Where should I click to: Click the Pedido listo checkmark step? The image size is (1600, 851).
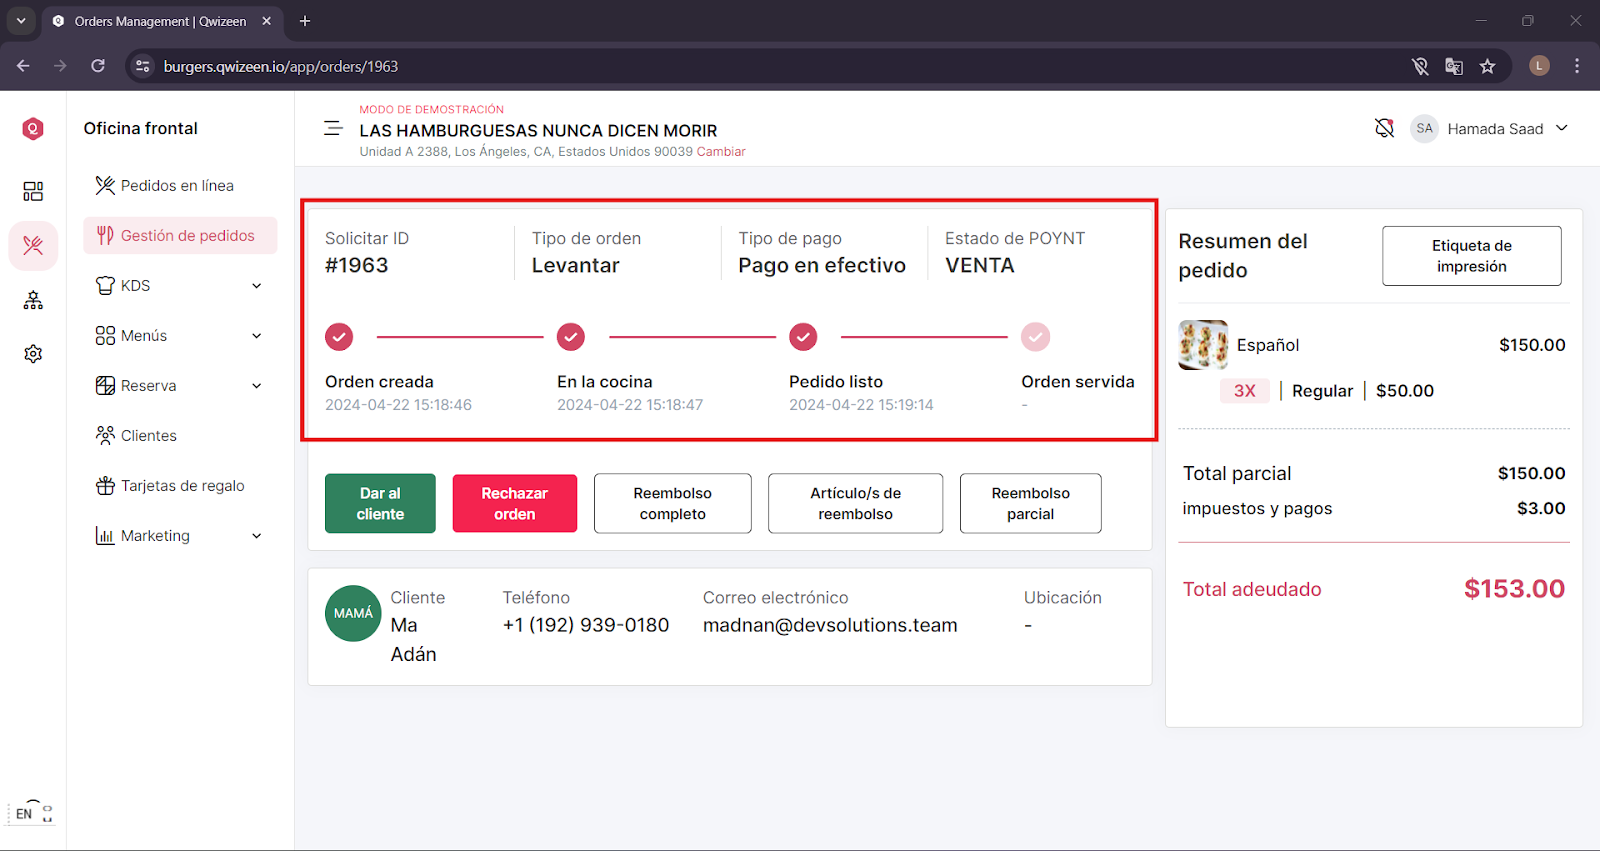pos(803,337)
